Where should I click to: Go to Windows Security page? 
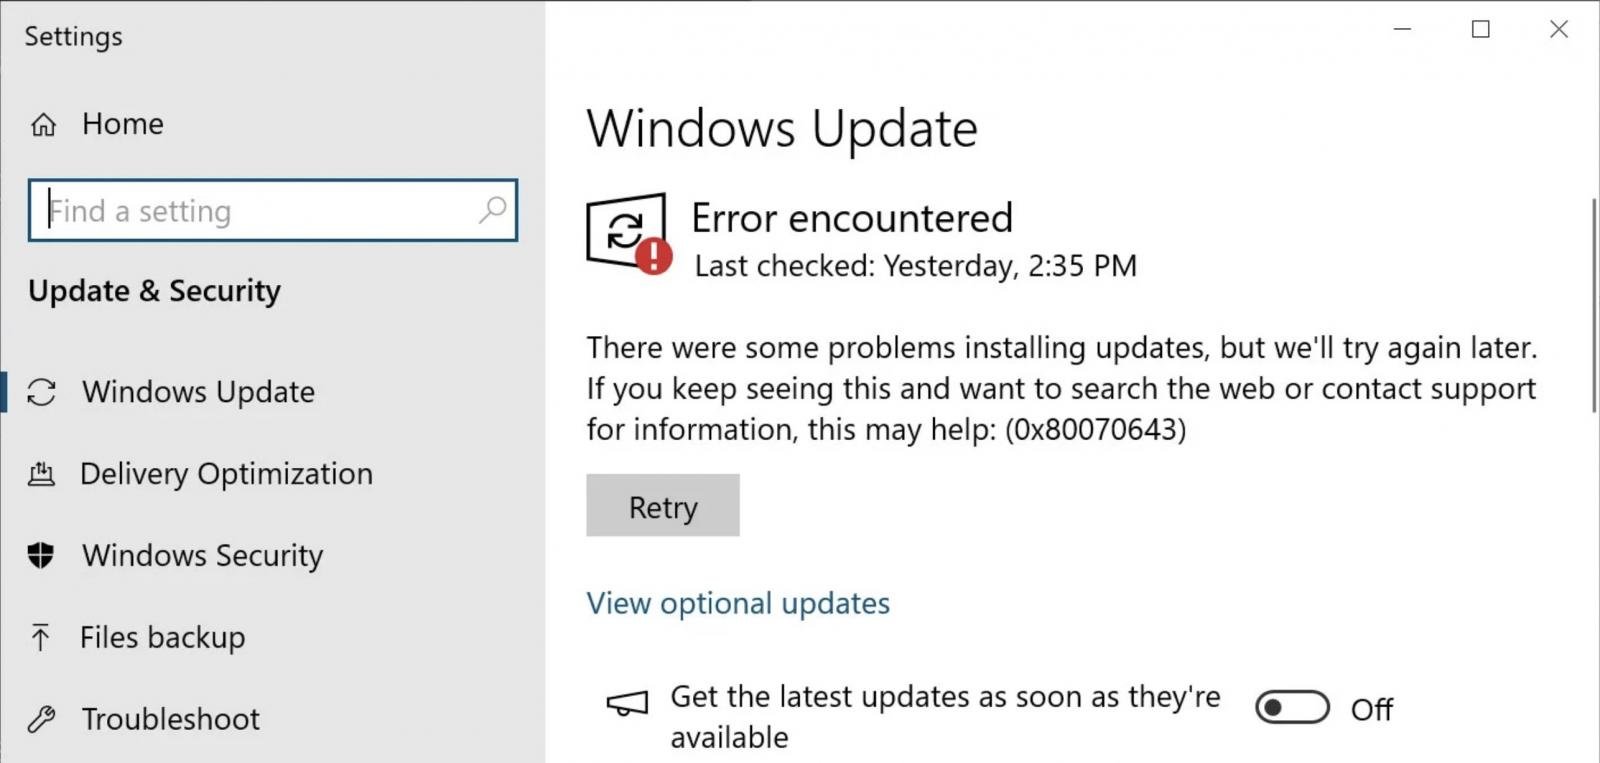(x=202, y=555)
